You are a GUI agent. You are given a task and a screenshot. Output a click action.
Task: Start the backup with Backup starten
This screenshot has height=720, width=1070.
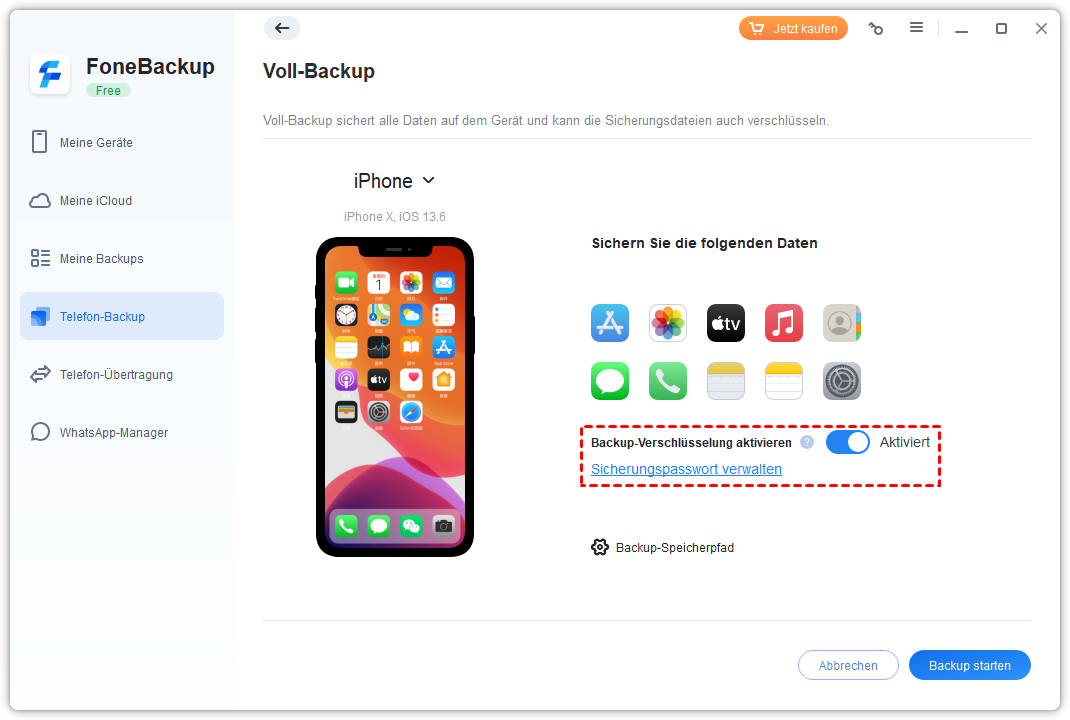click(969, 665)
